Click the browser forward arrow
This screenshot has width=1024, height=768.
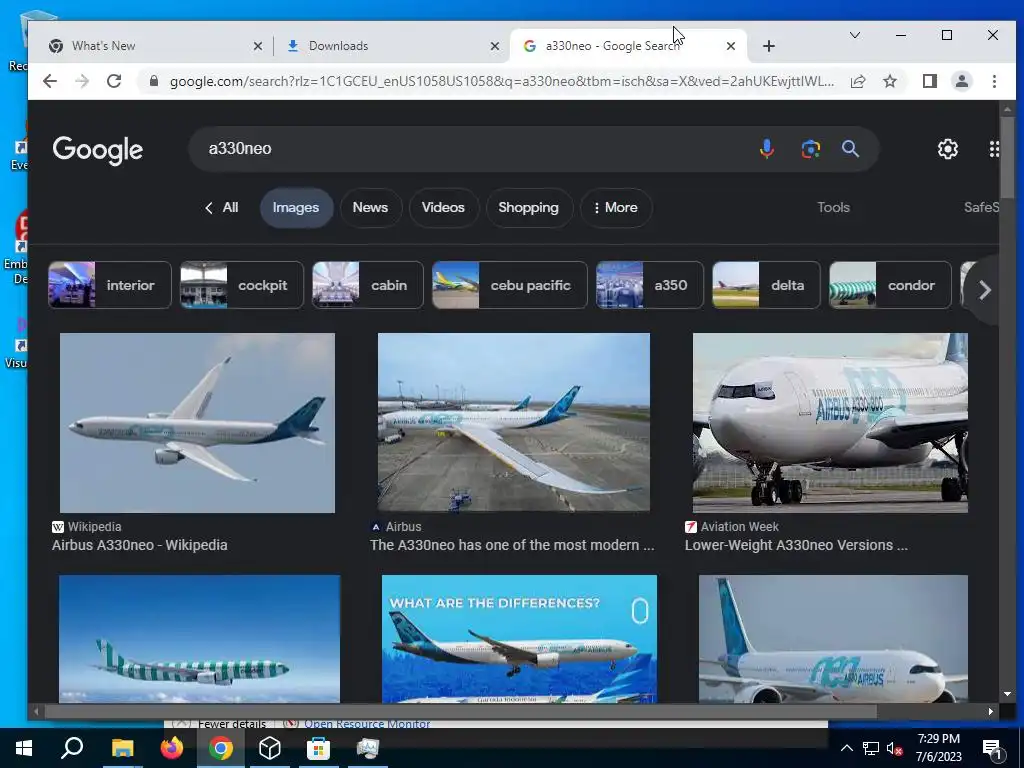click(82, 81)
